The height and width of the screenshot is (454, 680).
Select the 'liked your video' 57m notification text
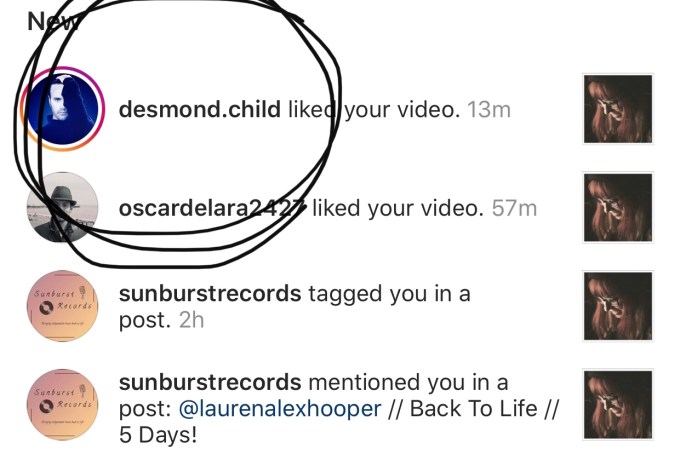(x=398, y=208)
